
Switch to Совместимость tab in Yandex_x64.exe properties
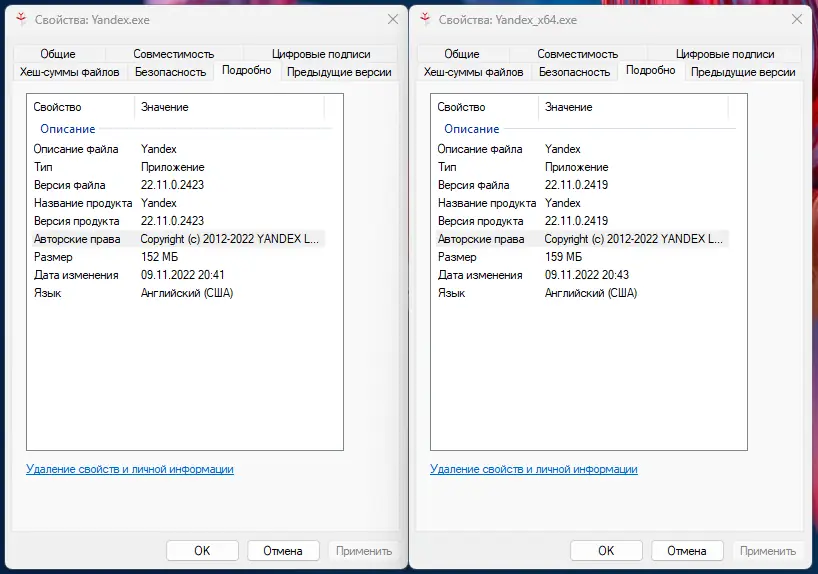(x=578, y=54)
